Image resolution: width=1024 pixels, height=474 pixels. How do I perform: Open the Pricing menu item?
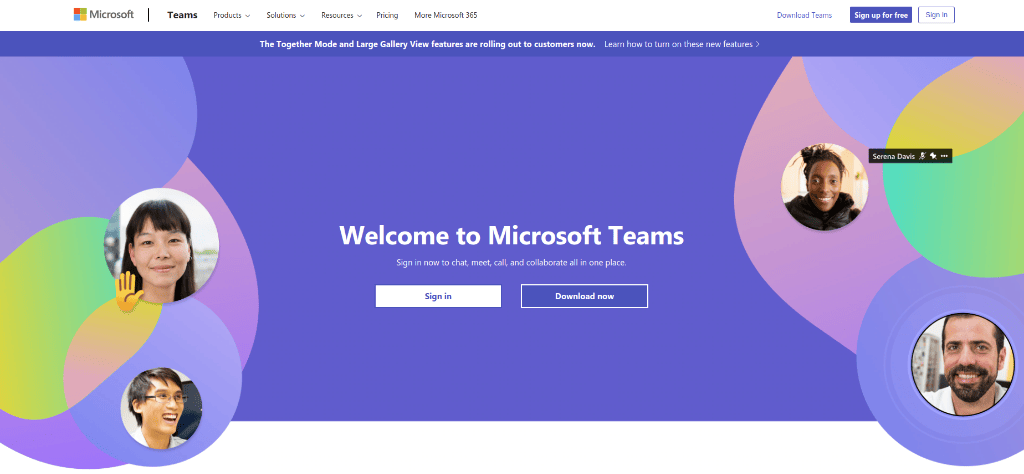click(x=387, y=15)
